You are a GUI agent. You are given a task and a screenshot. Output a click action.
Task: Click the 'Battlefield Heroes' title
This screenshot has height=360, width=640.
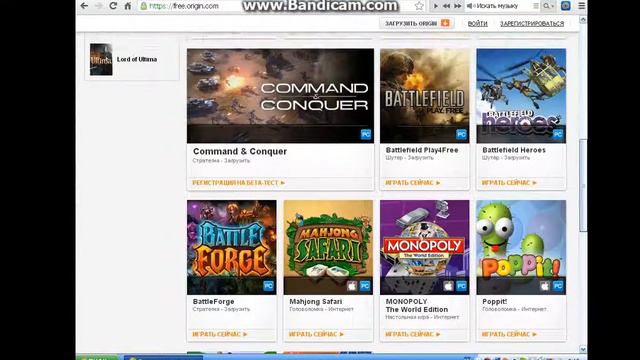pos(514,150)
